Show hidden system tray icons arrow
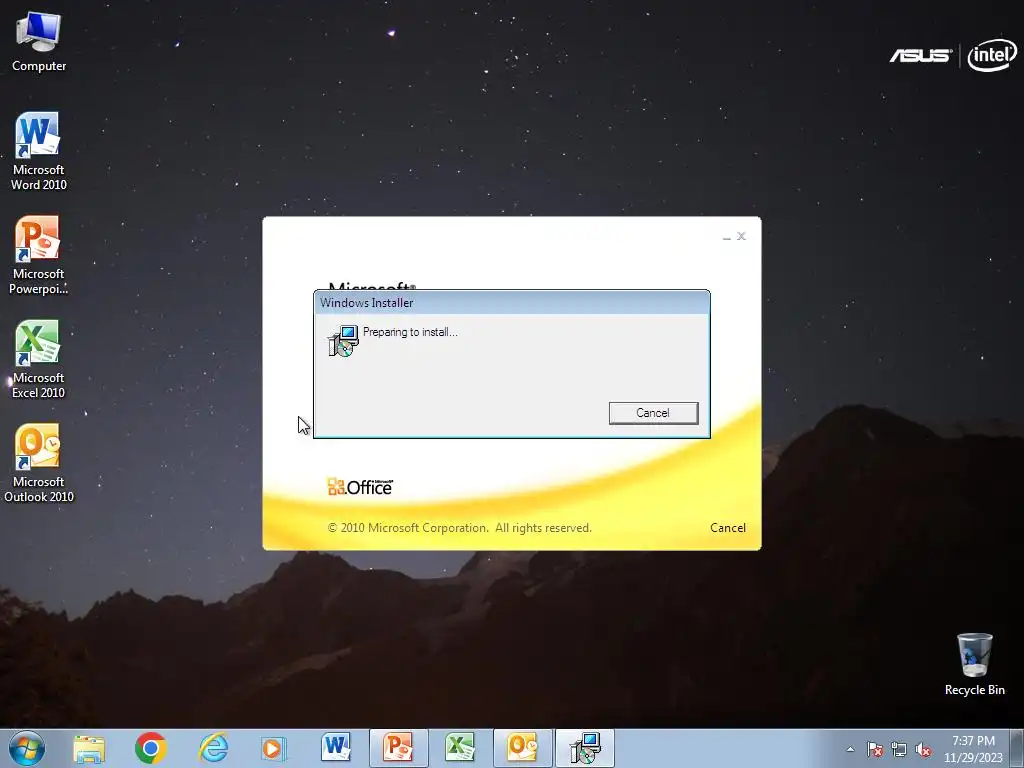Image resolution: width=1024 pixels, height=768 pixels. coord(850,749)
